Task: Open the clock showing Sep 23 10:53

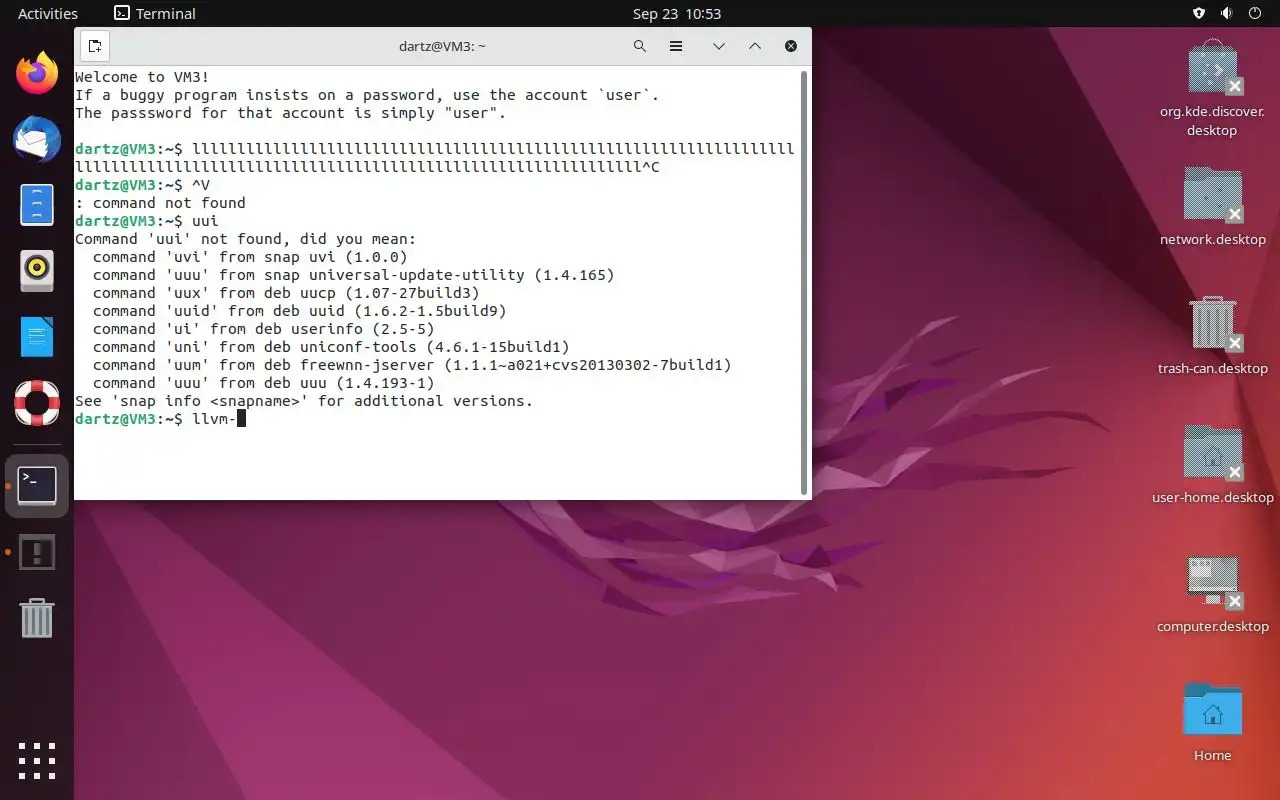Action: [677, 14]
